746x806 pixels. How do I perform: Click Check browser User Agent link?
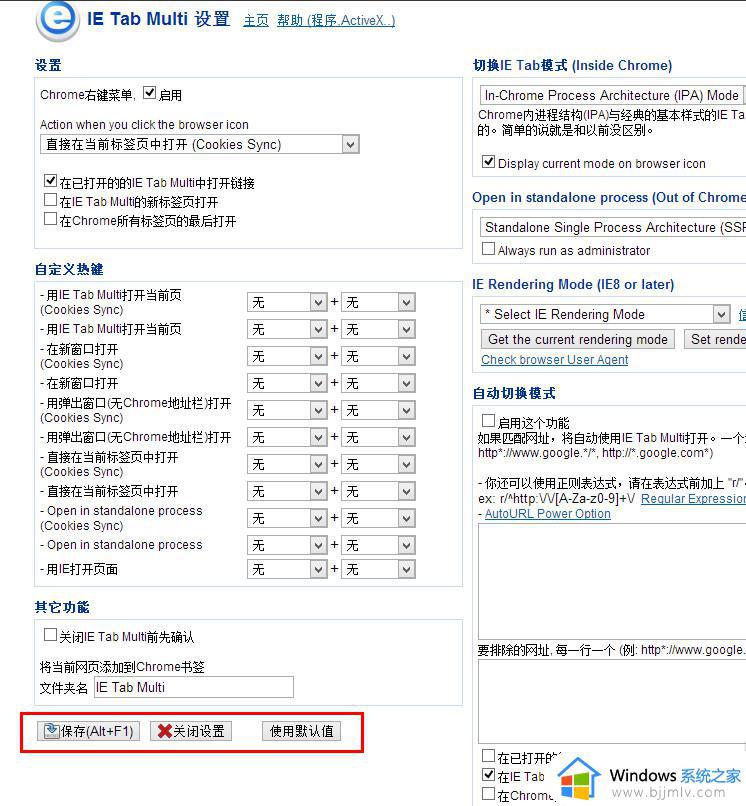pos(554,360)
